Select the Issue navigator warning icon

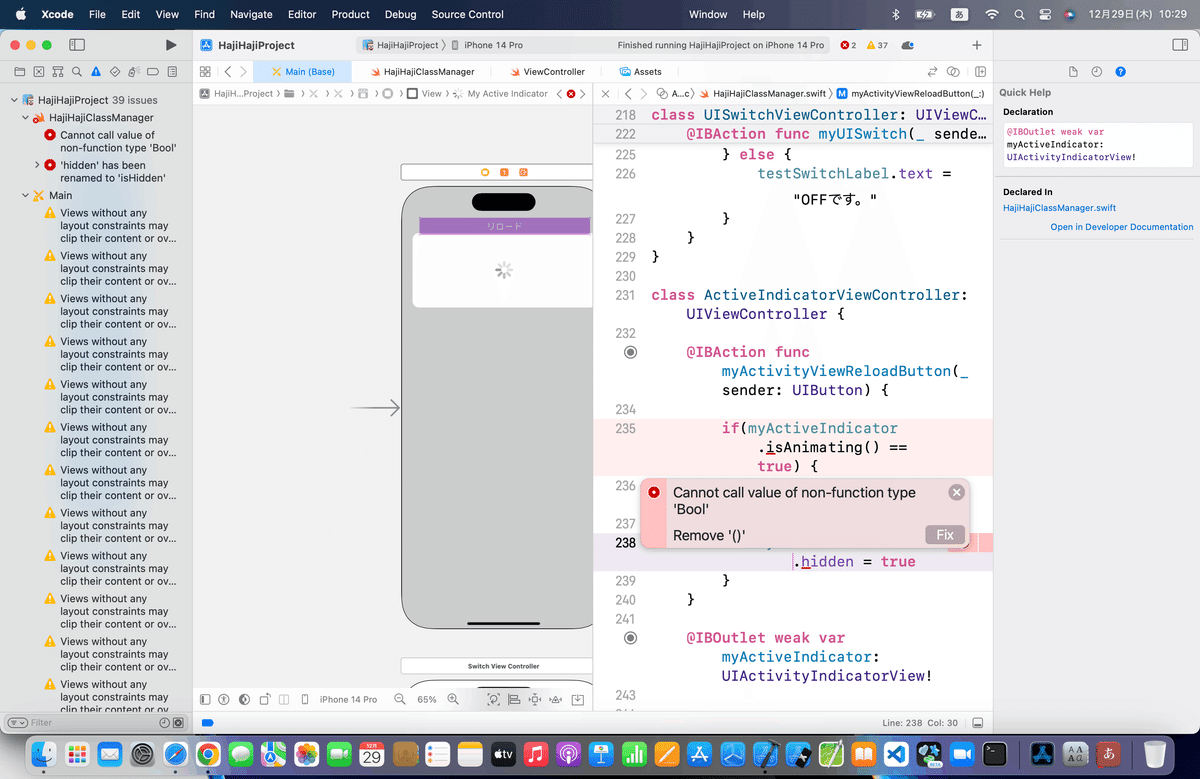pos(96,72)
